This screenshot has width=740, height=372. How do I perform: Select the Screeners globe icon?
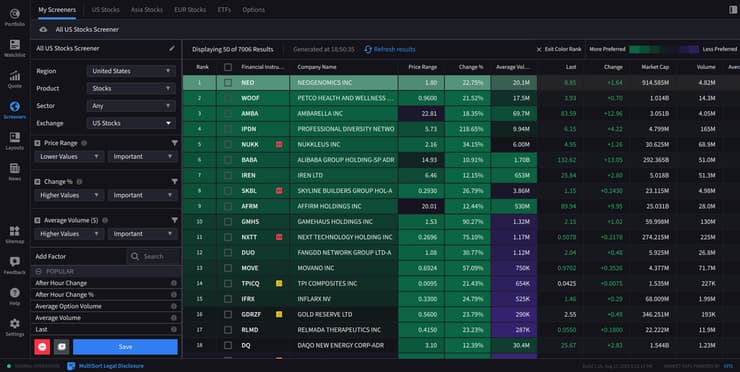tap(15, 106)
